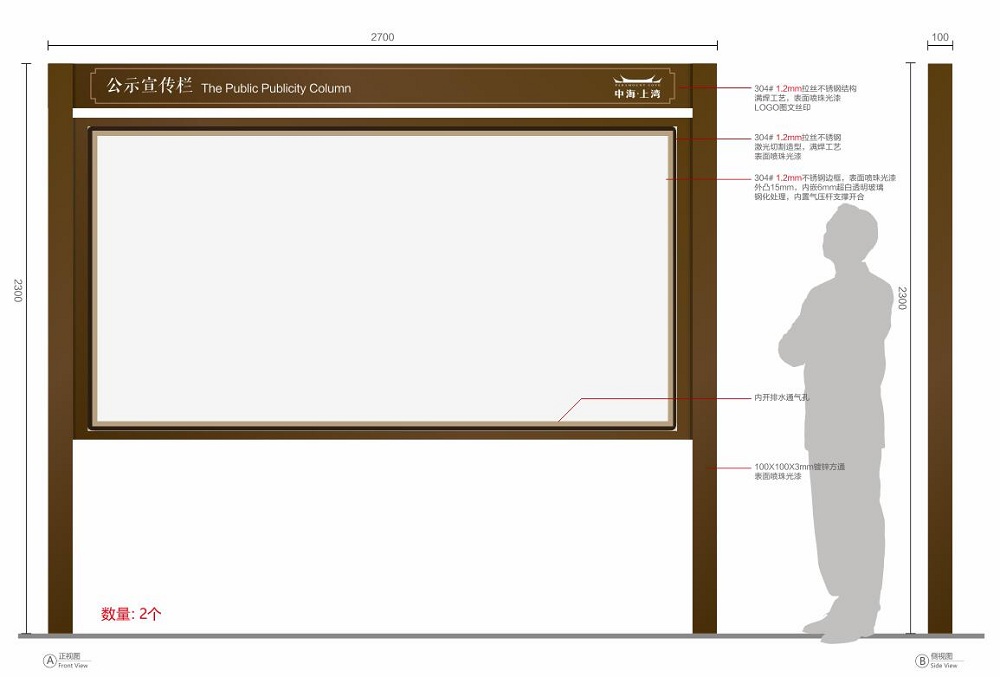The image size is (1000, 677).
Task: Click the 公示宣传栏 Chinese title text
Action: pyautogui.click(x=149, y=86)
